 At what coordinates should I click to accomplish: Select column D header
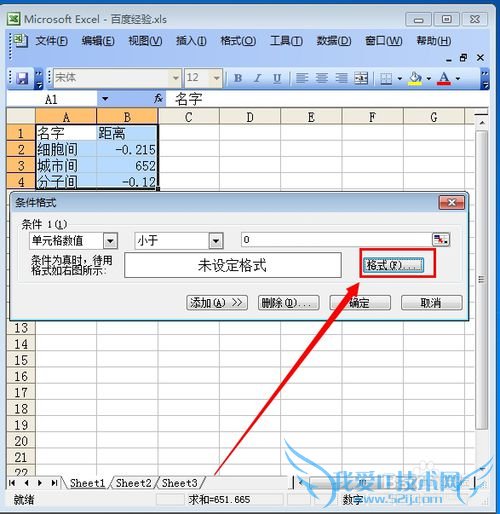point(250,117)
